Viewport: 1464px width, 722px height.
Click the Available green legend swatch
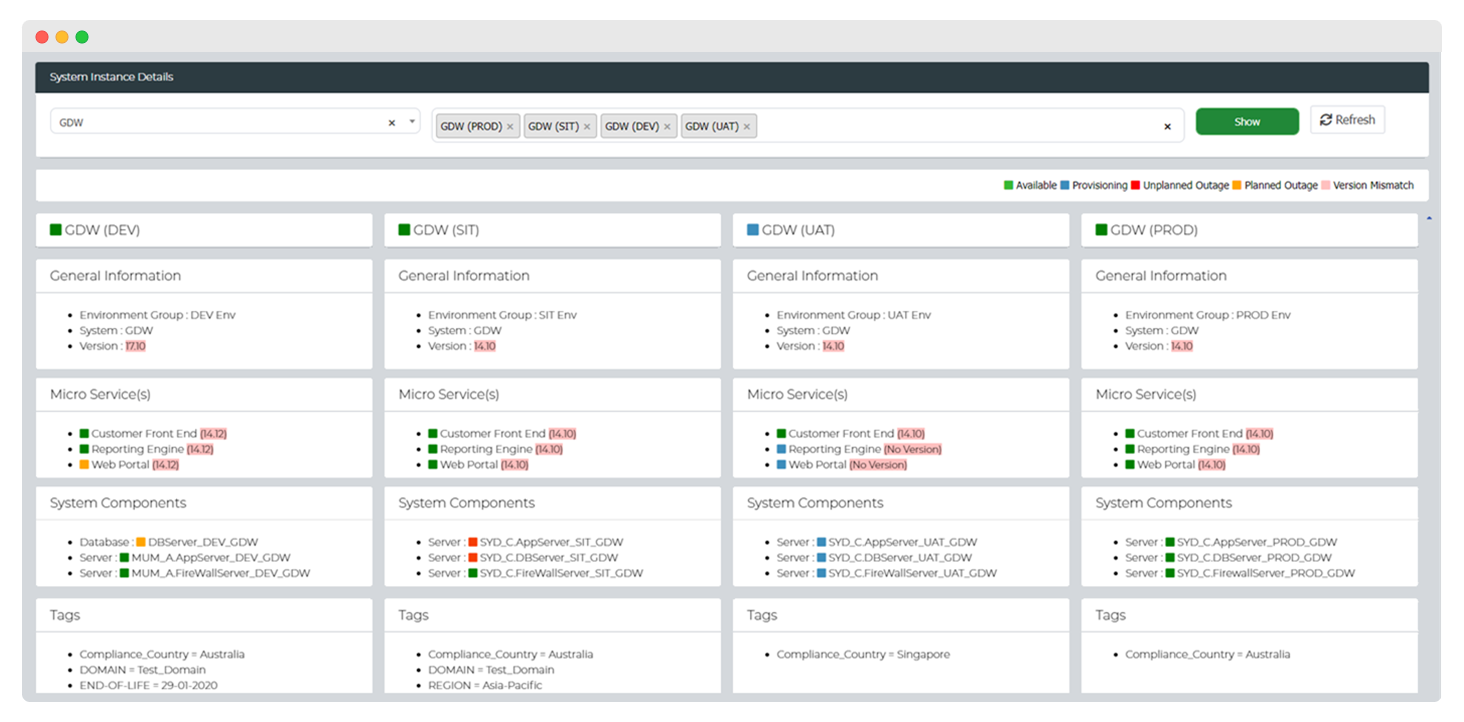coord(1009,185)
